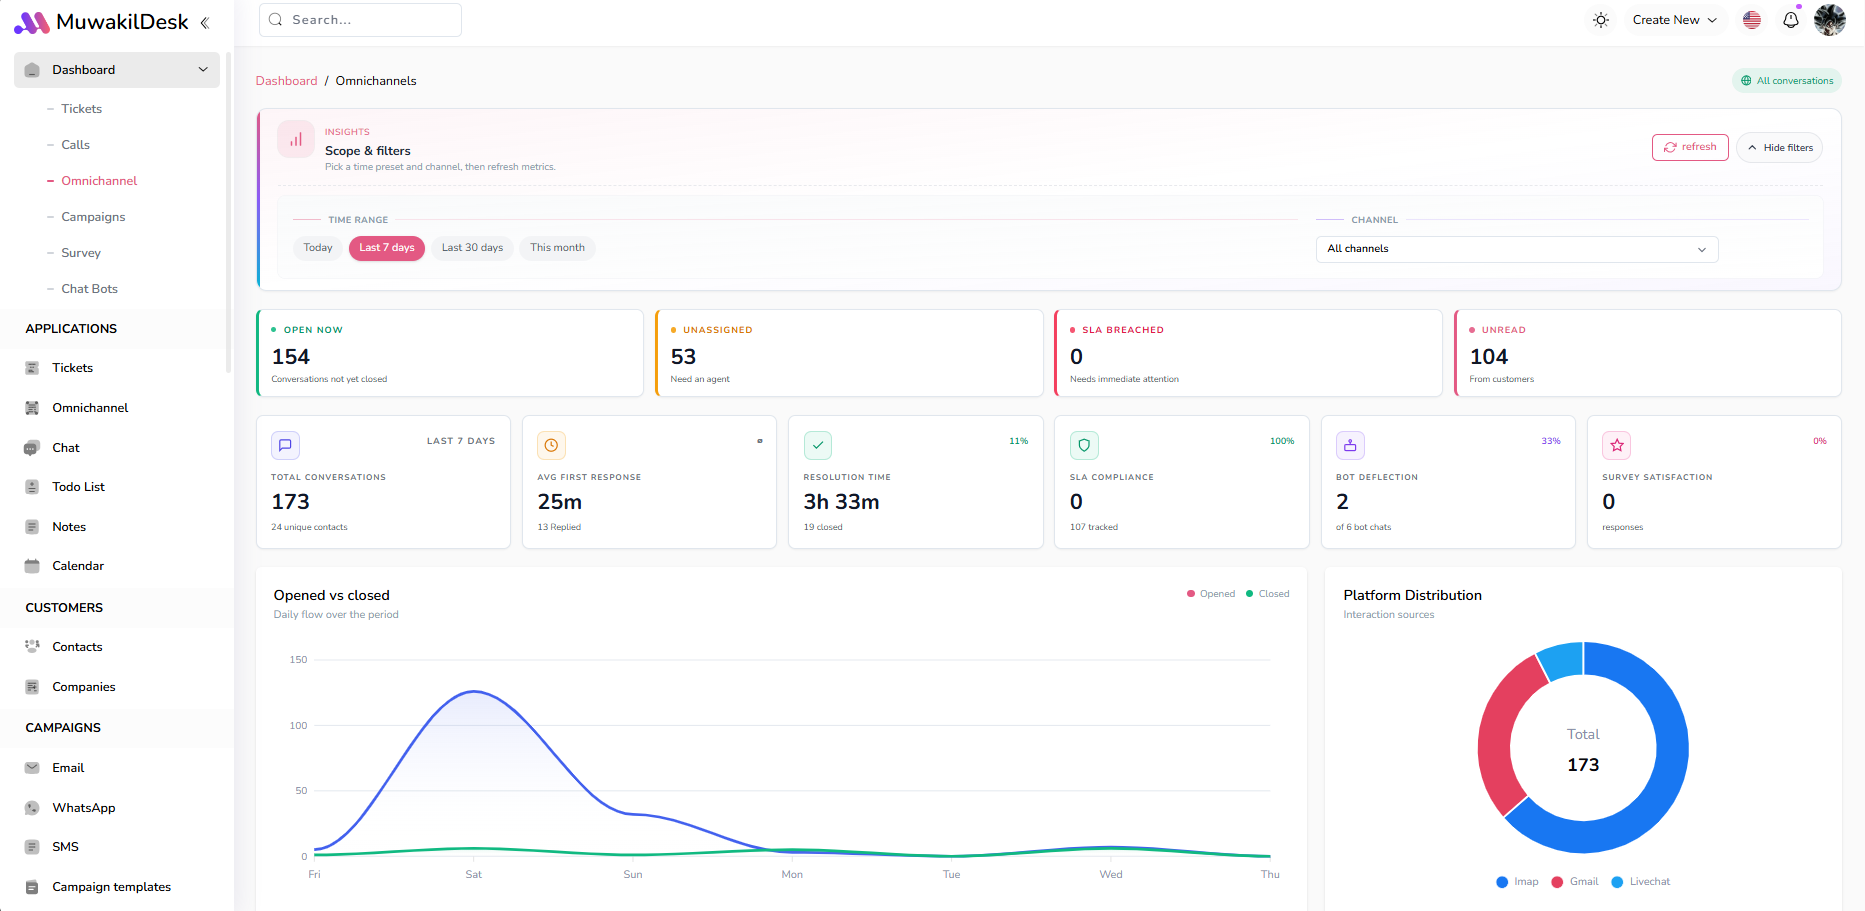Image resolution: width=1865 pixels, height=911 pixels.
Task: Click the Todo List icon
Action: 32,487
